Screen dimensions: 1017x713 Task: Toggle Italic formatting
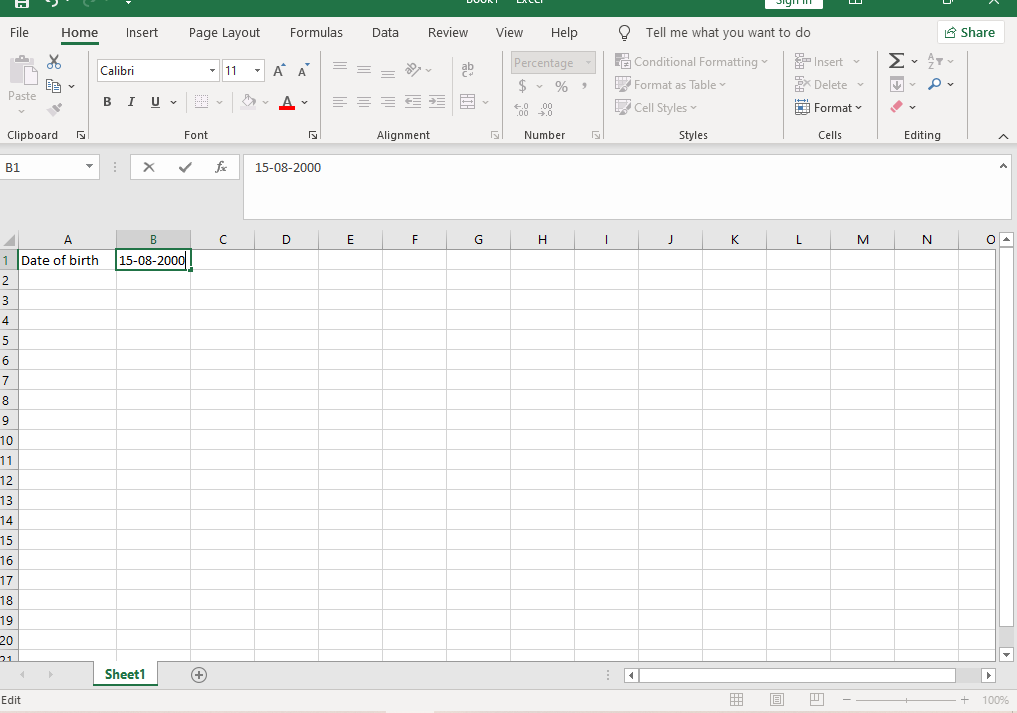click(x=131, y=102)
